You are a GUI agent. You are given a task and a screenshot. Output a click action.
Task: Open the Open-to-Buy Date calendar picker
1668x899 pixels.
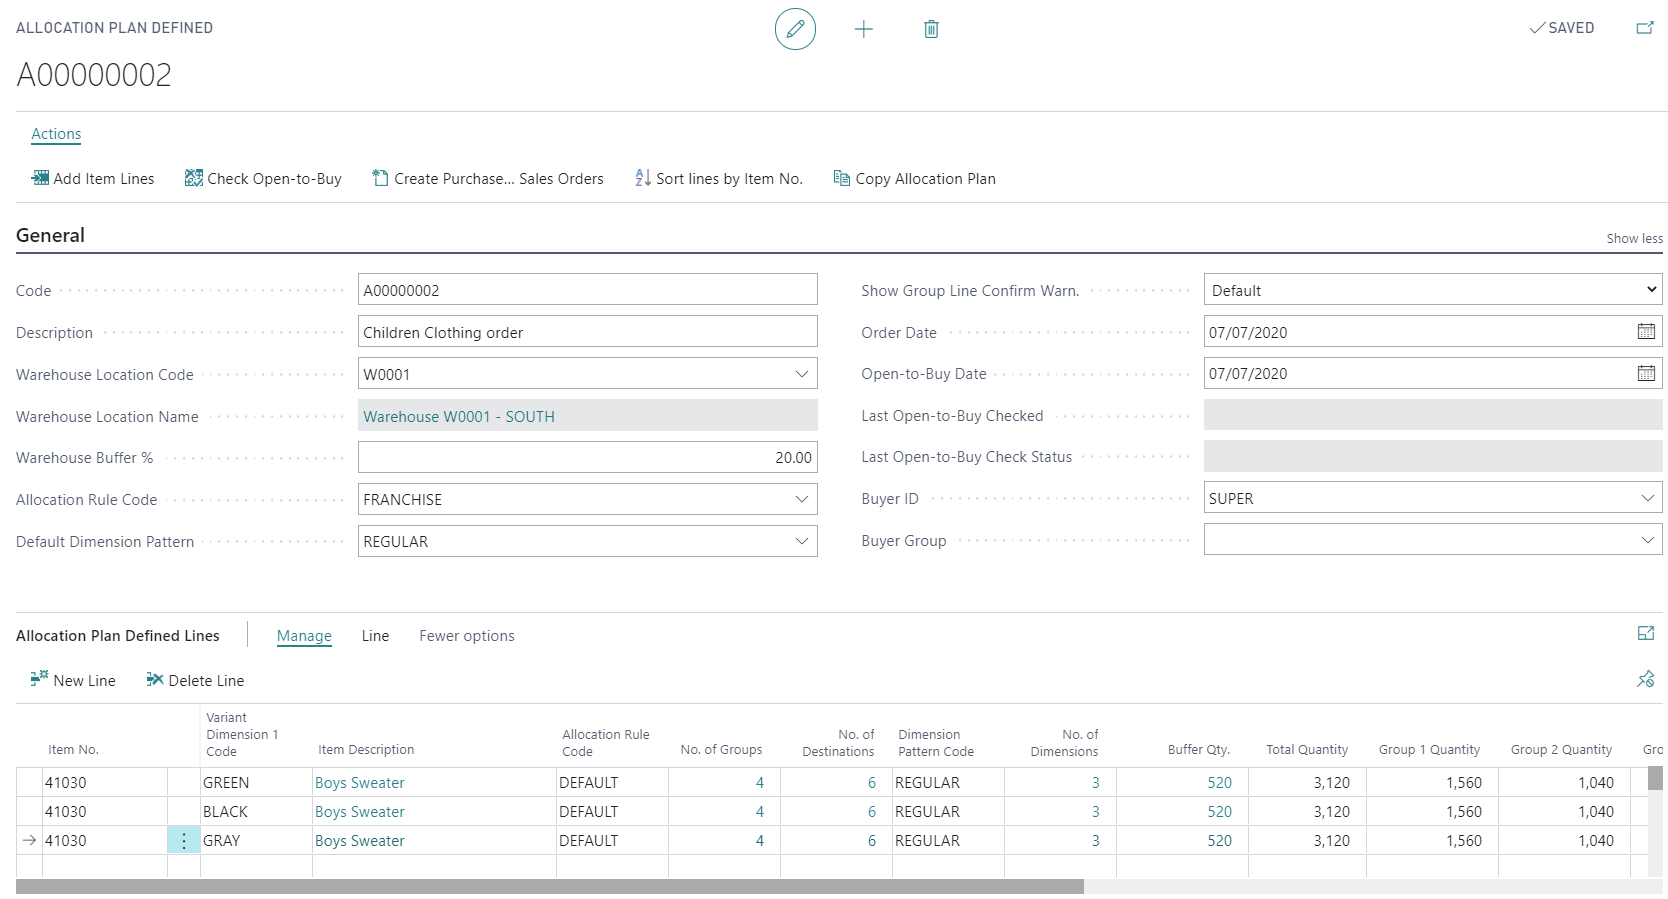[x=1646, y=374]
